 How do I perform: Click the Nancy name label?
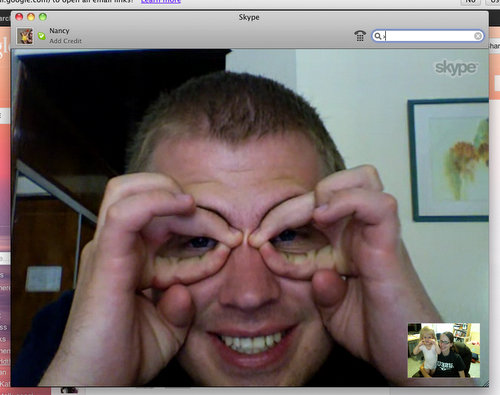[59, 31]
